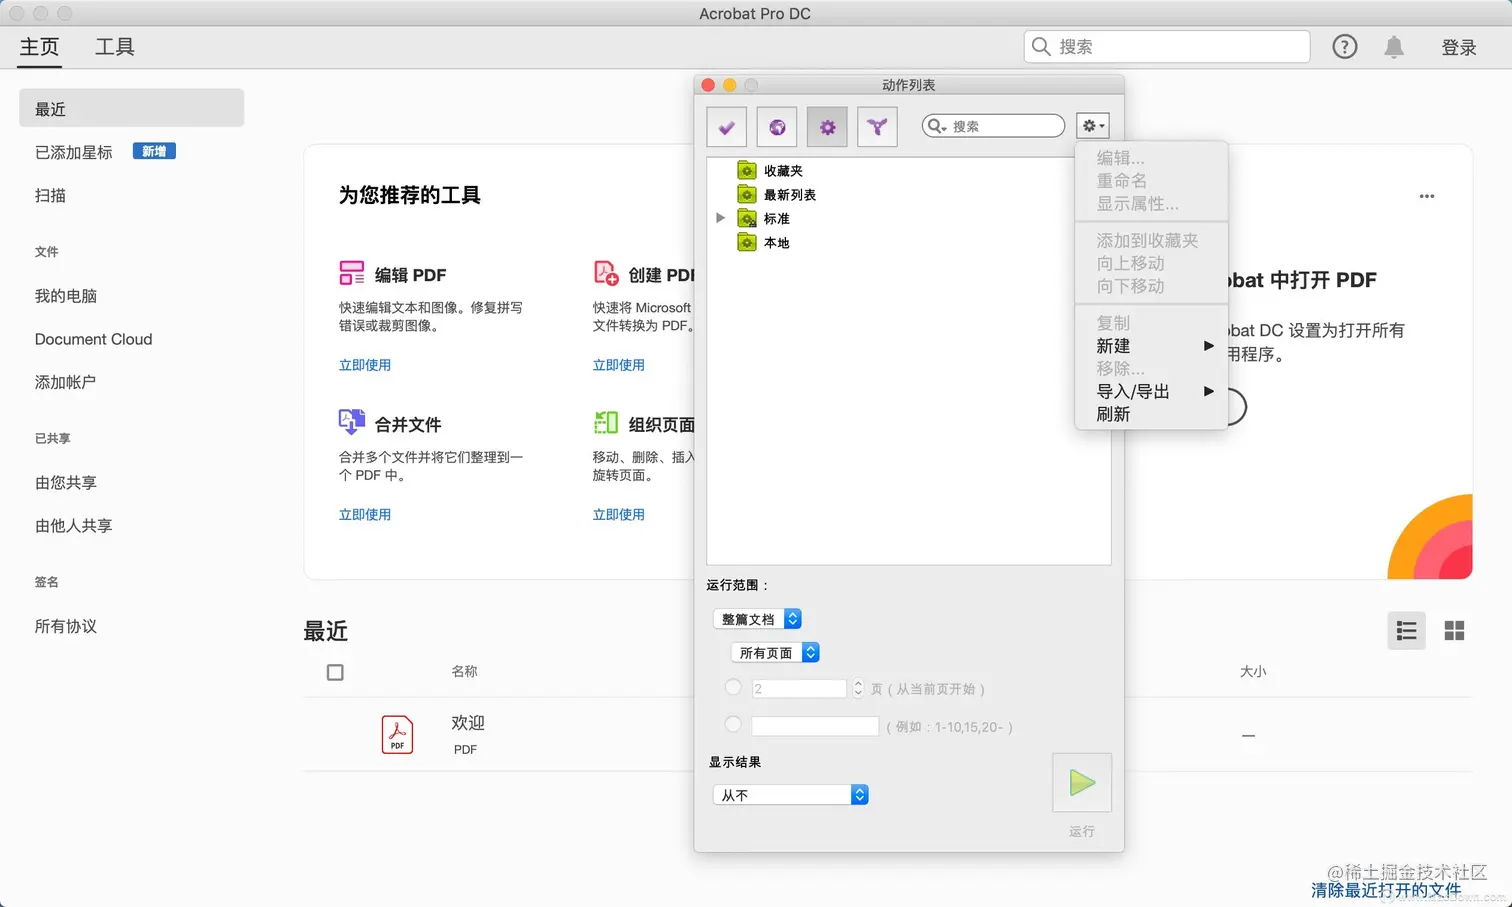Screen dimensions: 1512x907
Task: Click 立即使用 under 组织页面
Action: (x=619, y=514)
